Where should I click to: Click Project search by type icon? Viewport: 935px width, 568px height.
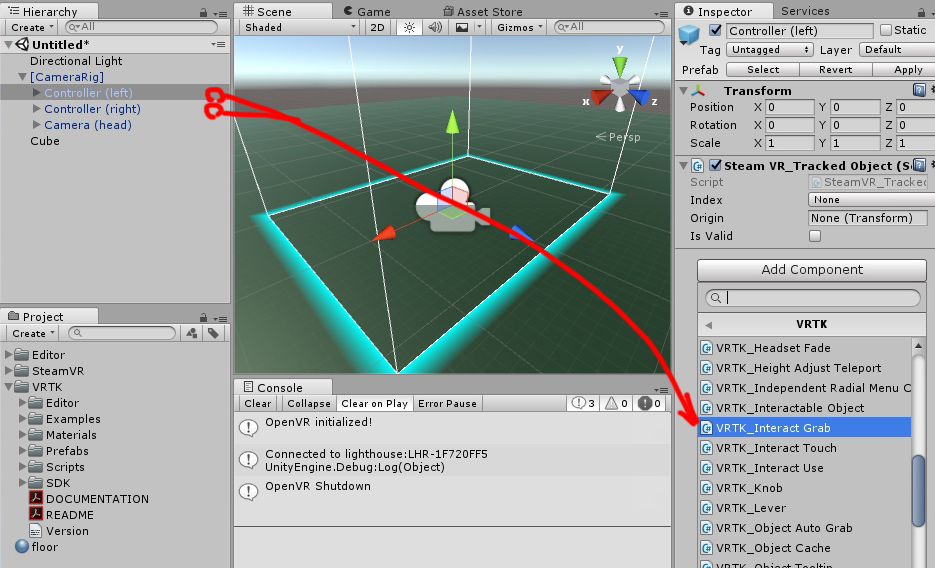pyautogui.click(x=191, y=333)
